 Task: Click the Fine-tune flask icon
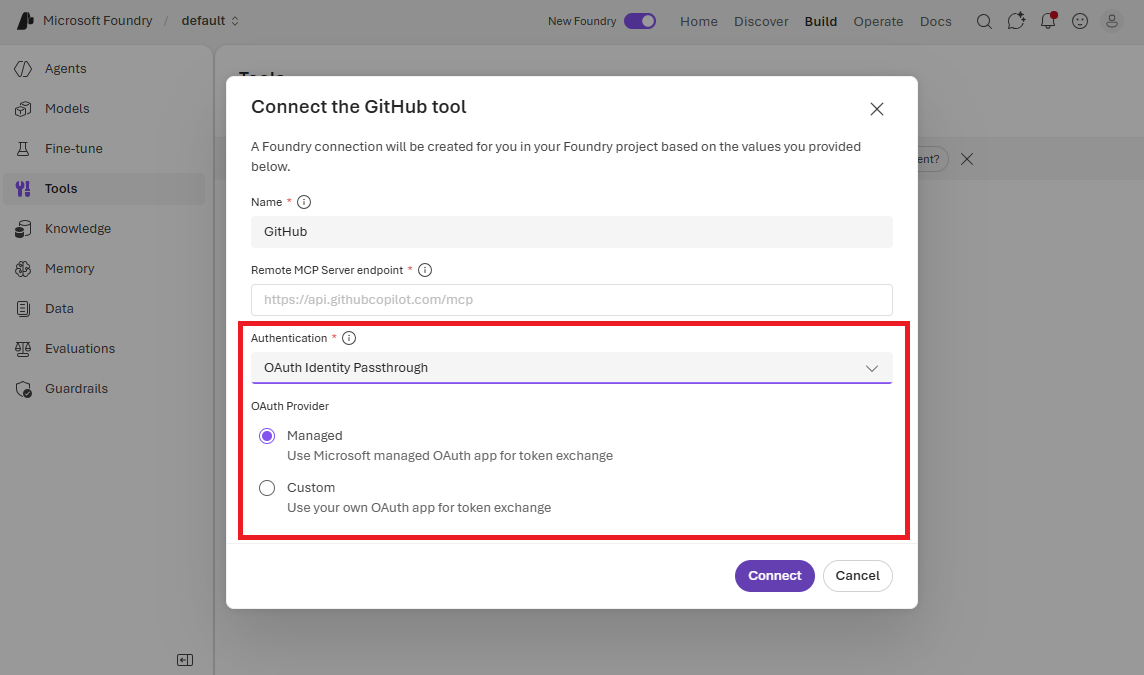click(23, 149)
